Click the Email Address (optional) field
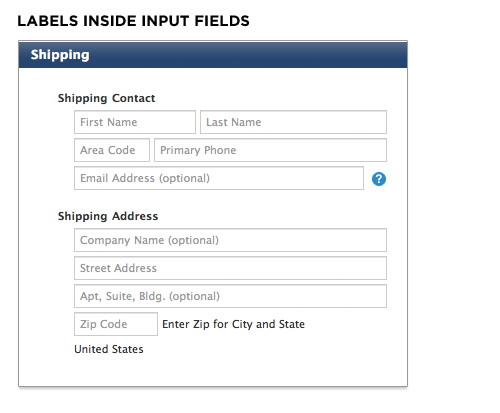 coord(219,178)
